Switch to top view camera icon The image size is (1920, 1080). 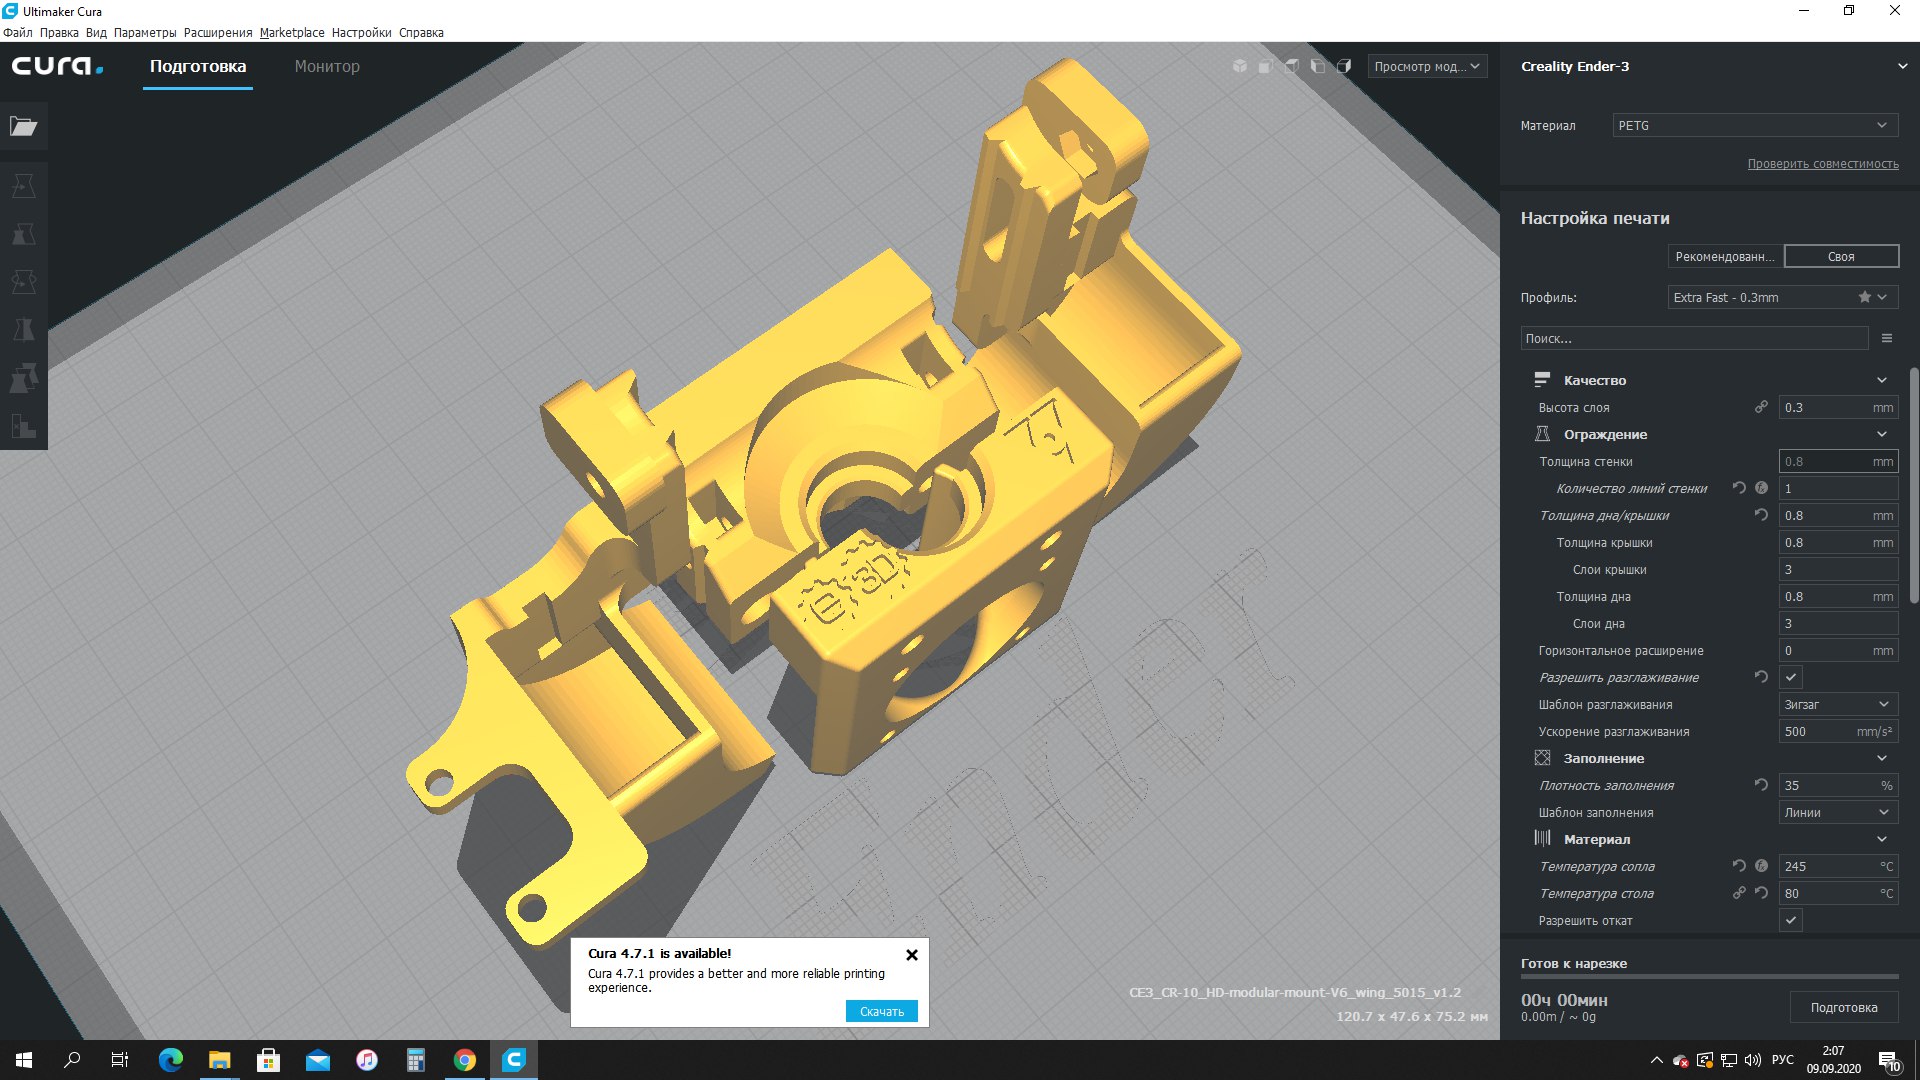point(1292,66)
